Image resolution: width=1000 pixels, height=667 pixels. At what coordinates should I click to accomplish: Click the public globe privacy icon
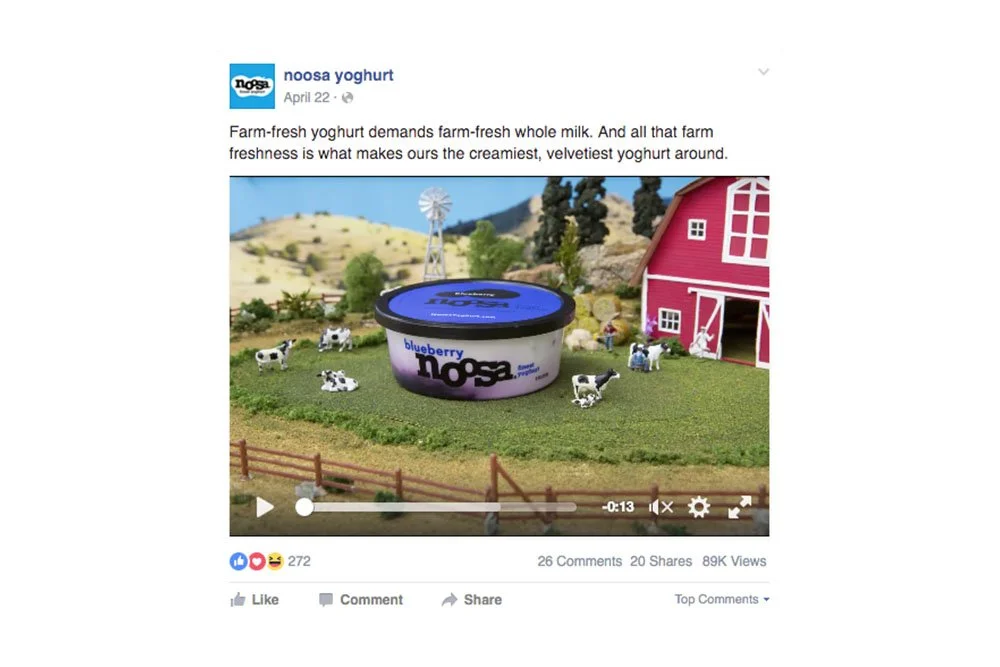click(348, 98)
